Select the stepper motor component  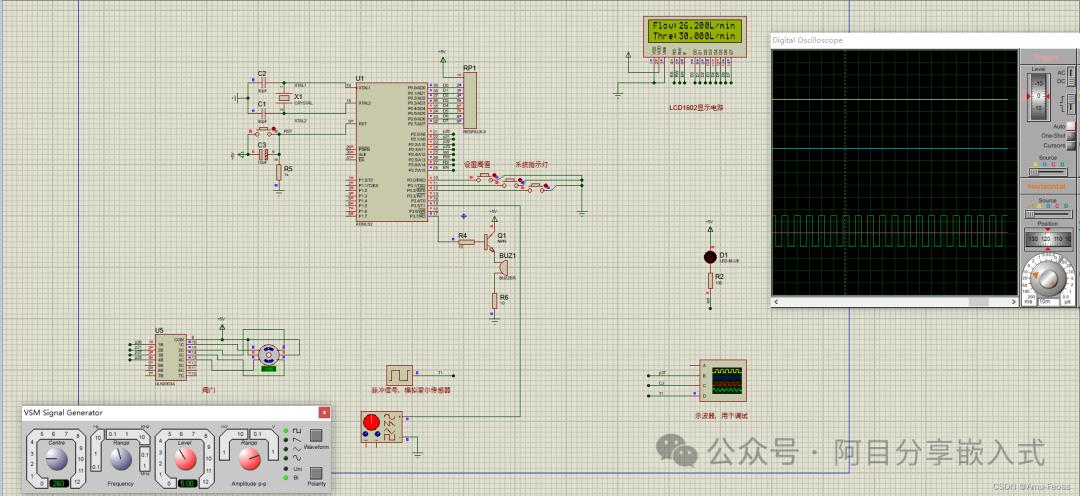pos(267,355)
